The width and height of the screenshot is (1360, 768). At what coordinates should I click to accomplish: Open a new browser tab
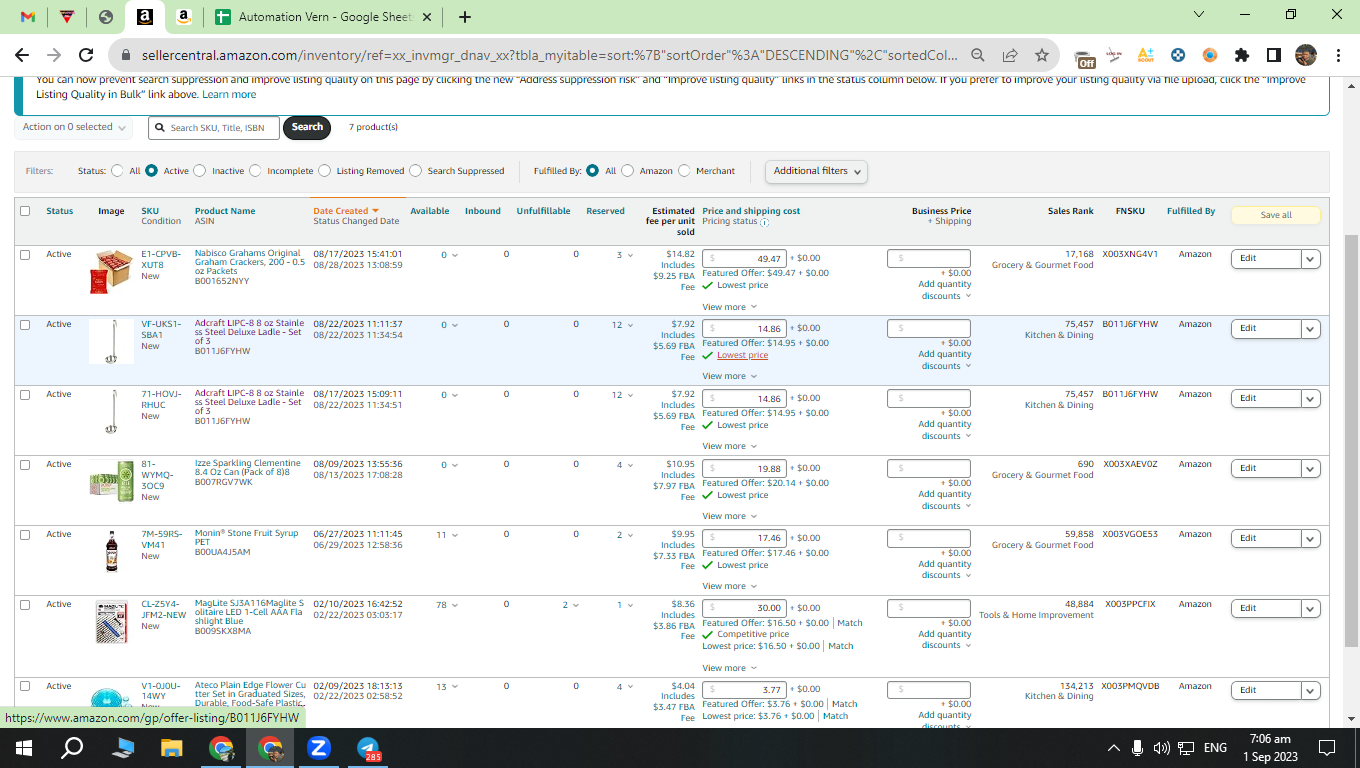[465, 17]
